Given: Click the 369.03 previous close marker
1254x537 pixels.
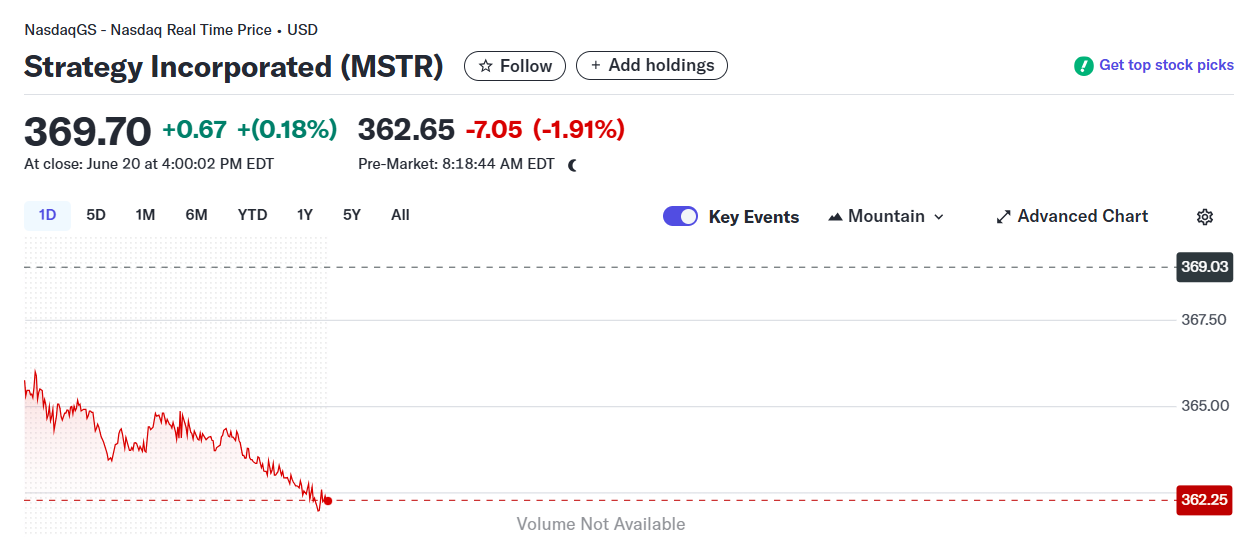Looking at the screenshot, I should tap(1204, 267).
